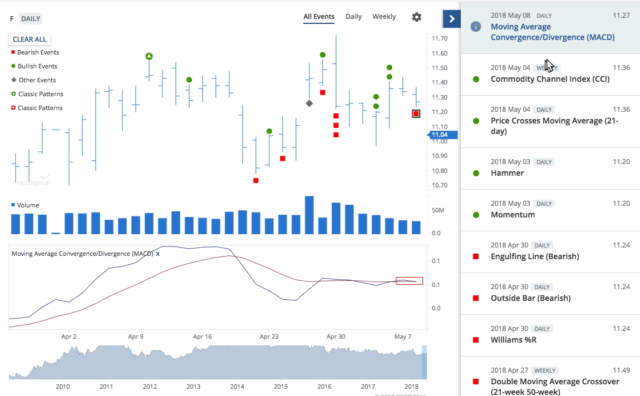
Task: Toggle Bearish Events legend item
Action: [x=35, y=52]
